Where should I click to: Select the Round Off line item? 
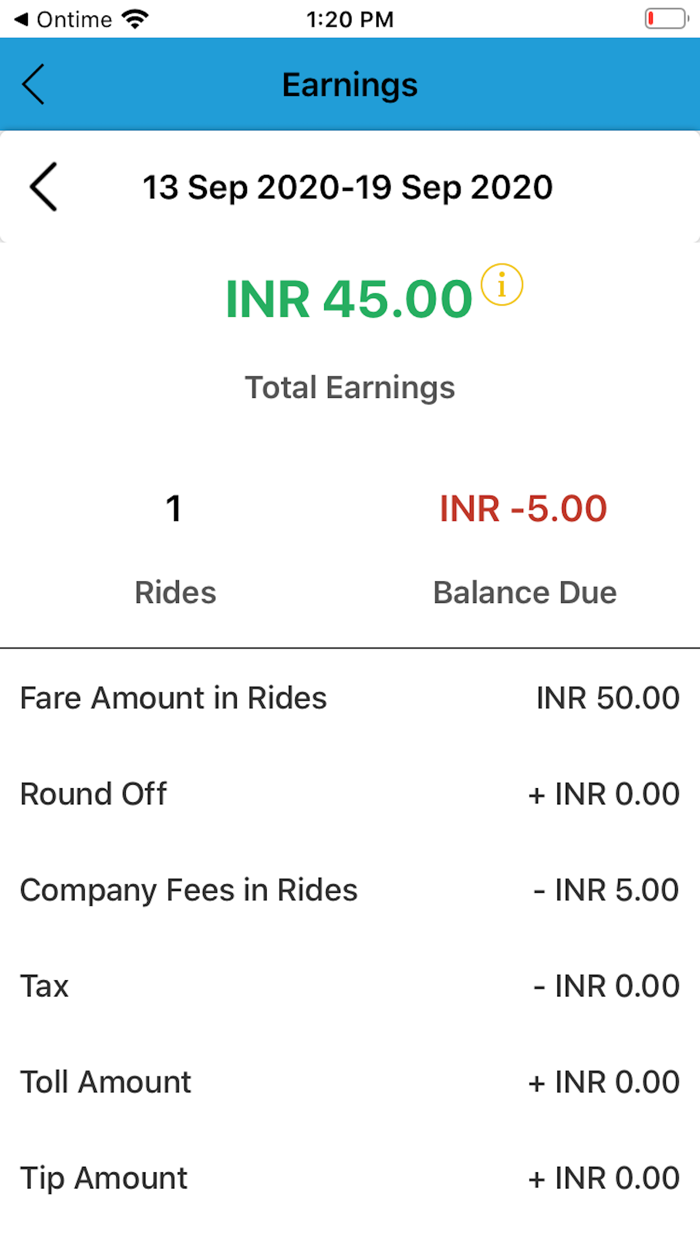coord(349,793)
